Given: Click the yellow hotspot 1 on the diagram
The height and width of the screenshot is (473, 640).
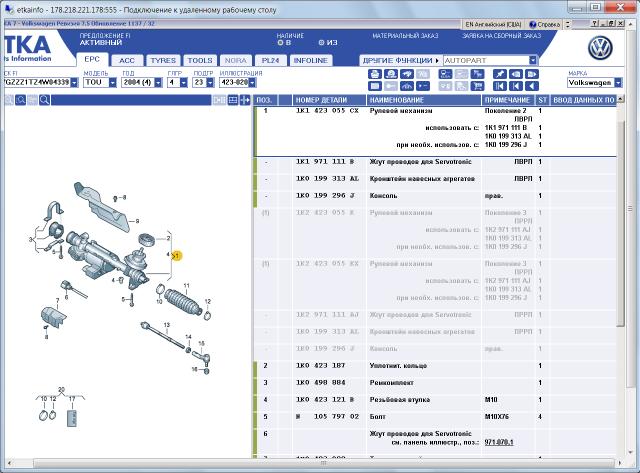Looking at the screenshot, I should pyautogui.click(x=177, y=255).
